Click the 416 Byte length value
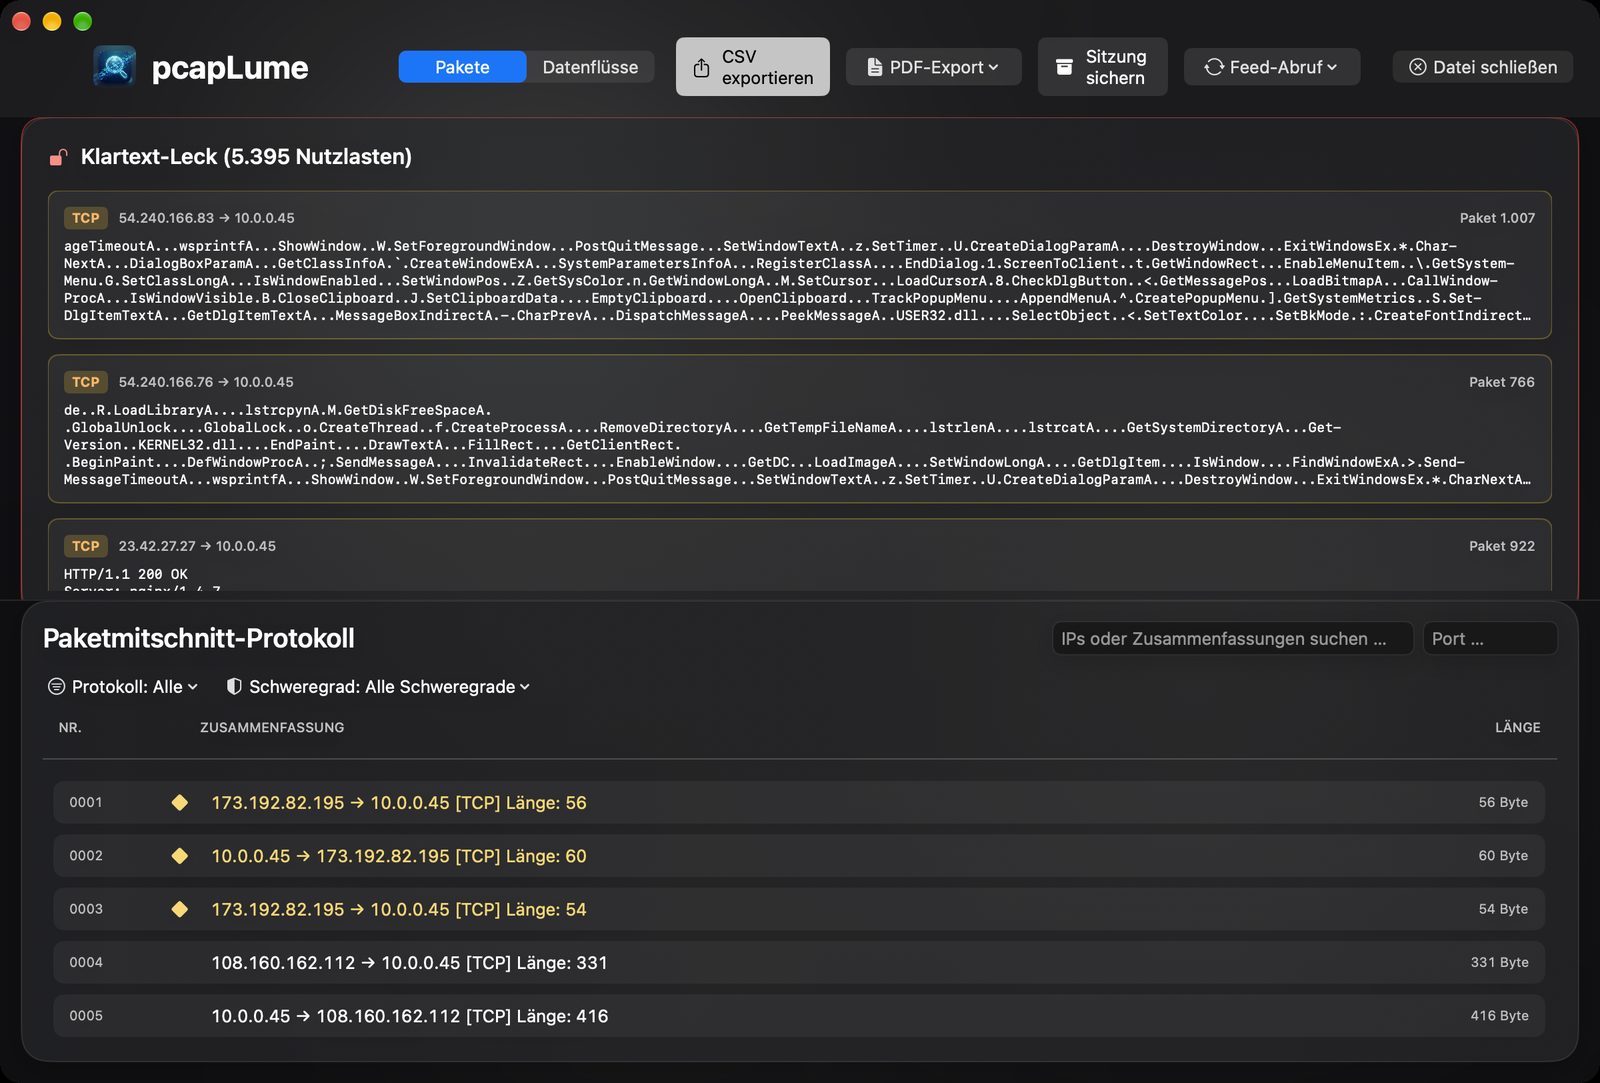This screenshot has width=1600, height=1083. click(x=1499, y=1016)
